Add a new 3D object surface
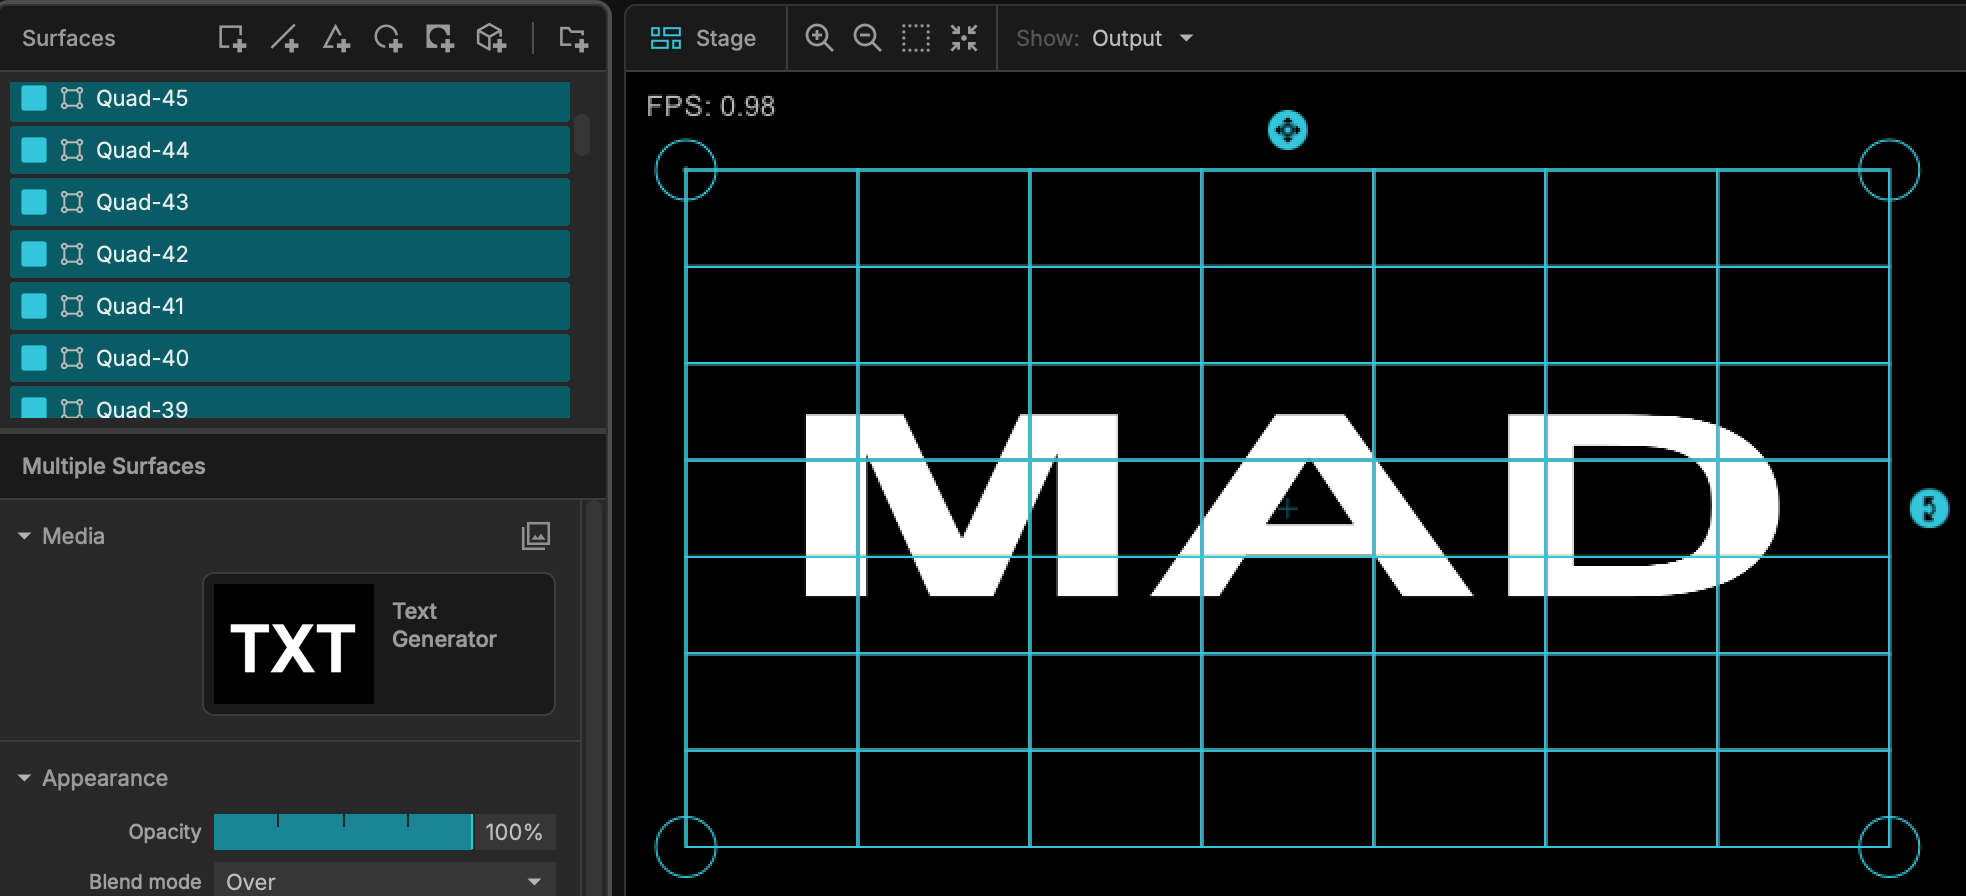The height and width of the screenshot is (896, 1966). point(491,38)
